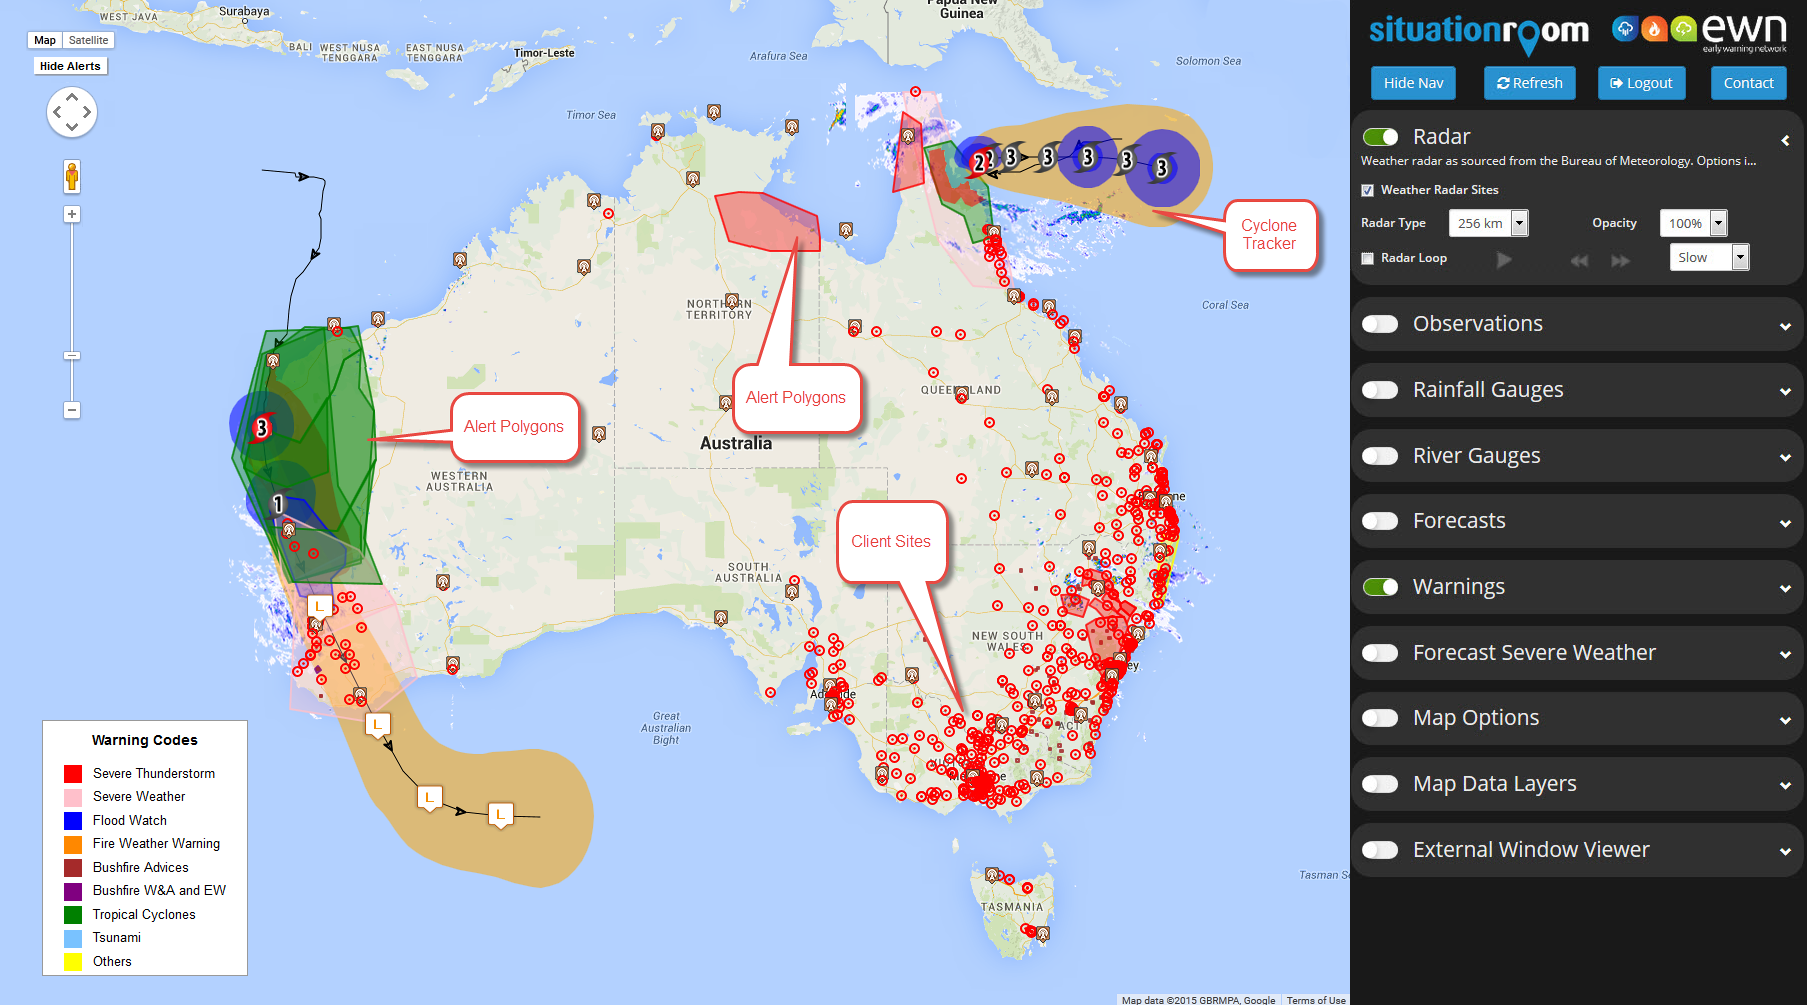Click green Tropical Cyclones legend swatch
Image resolution: width=1807 pixels, height=1005 pixels.
tap(73, 915)
